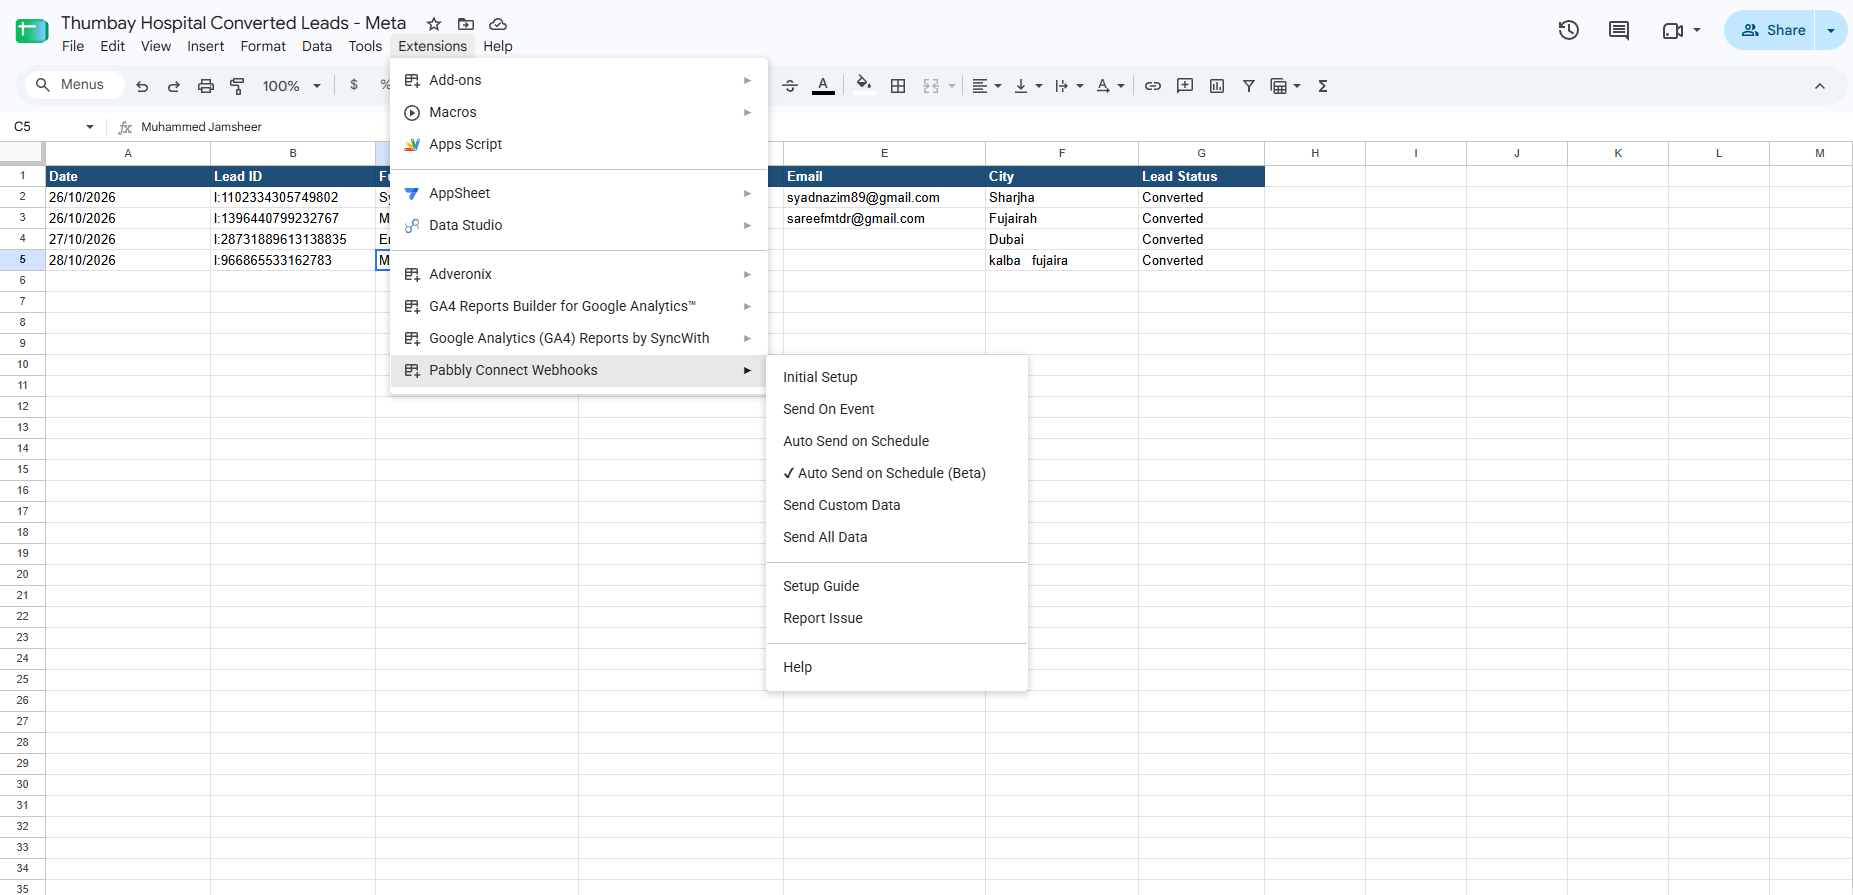The width and height of the screenshot is (1853, 895).
Task: Expand the Name Box dropdown arrow
Action: [x=90, y=127]
